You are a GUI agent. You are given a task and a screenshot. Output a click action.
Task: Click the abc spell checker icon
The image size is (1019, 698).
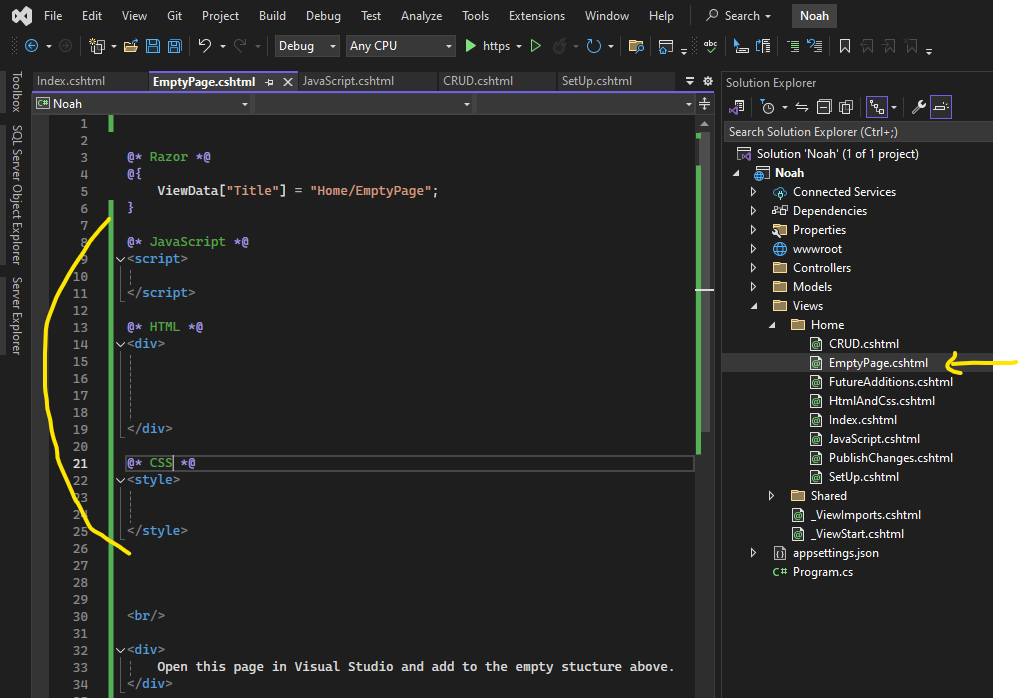(710, 46)
